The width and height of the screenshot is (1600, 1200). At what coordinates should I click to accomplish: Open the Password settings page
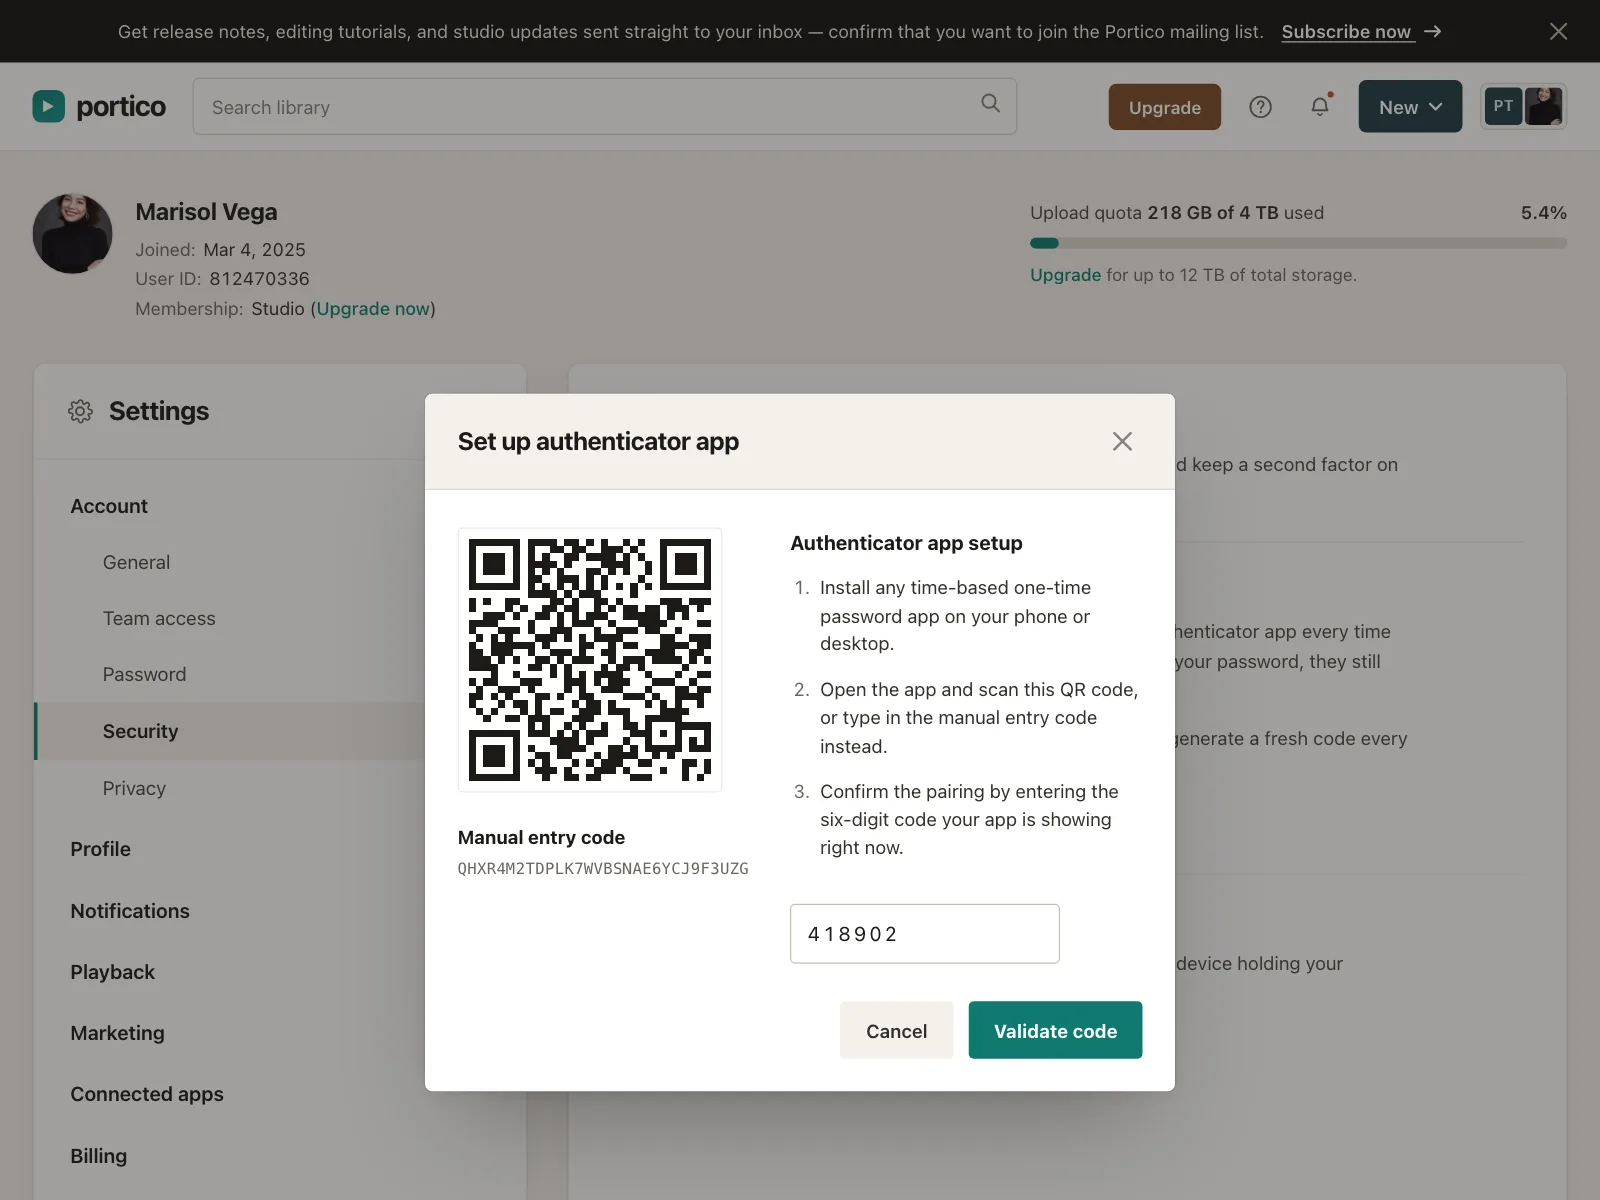click(144, 674)
